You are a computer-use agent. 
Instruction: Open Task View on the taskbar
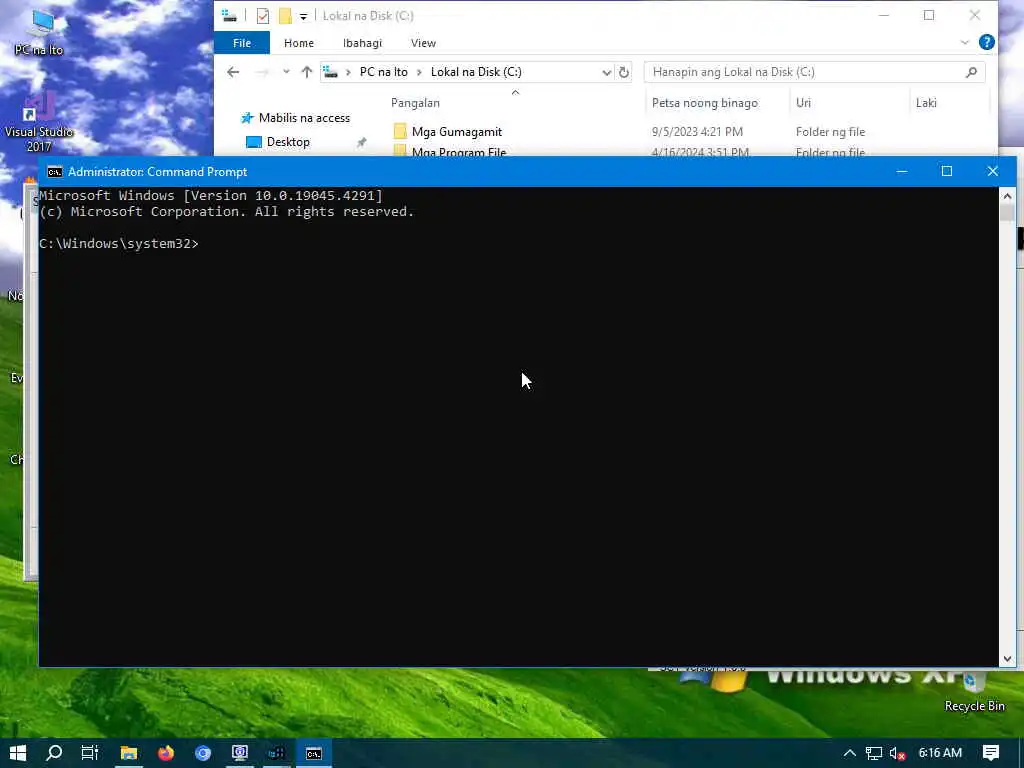(89, 753)
